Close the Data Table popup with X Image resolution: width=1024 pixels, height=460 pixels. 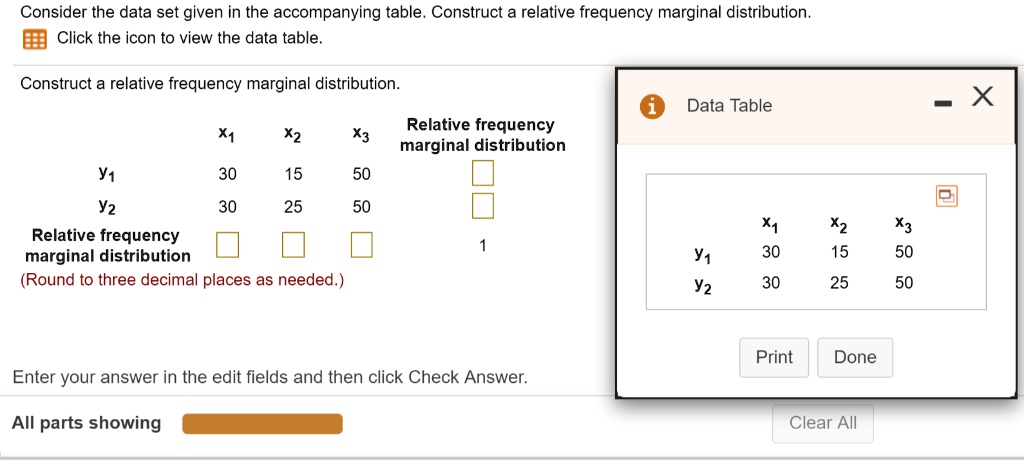tap(982, 97)
